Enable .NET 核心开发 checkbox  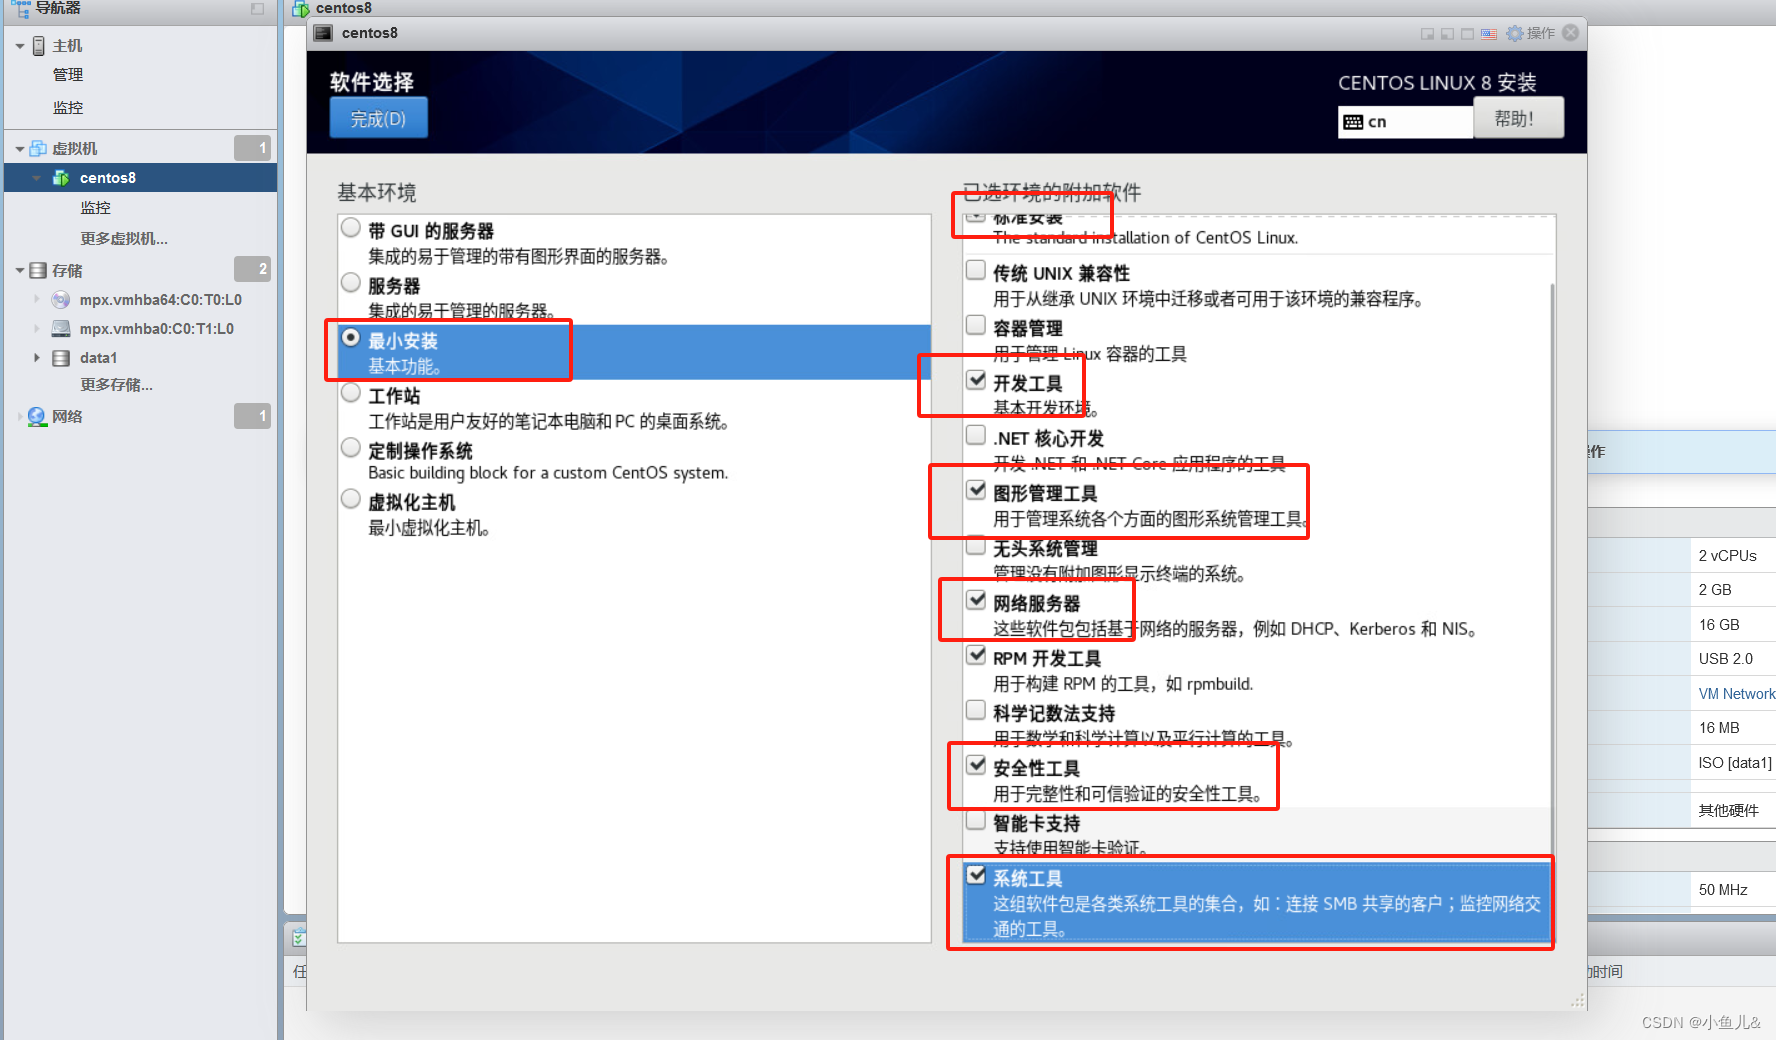pyautogui.click(x=976, y=435)
